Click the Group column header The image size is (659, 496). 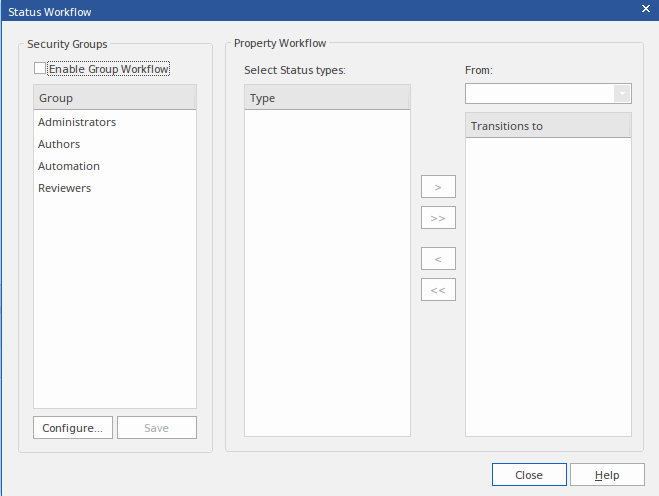115,98
